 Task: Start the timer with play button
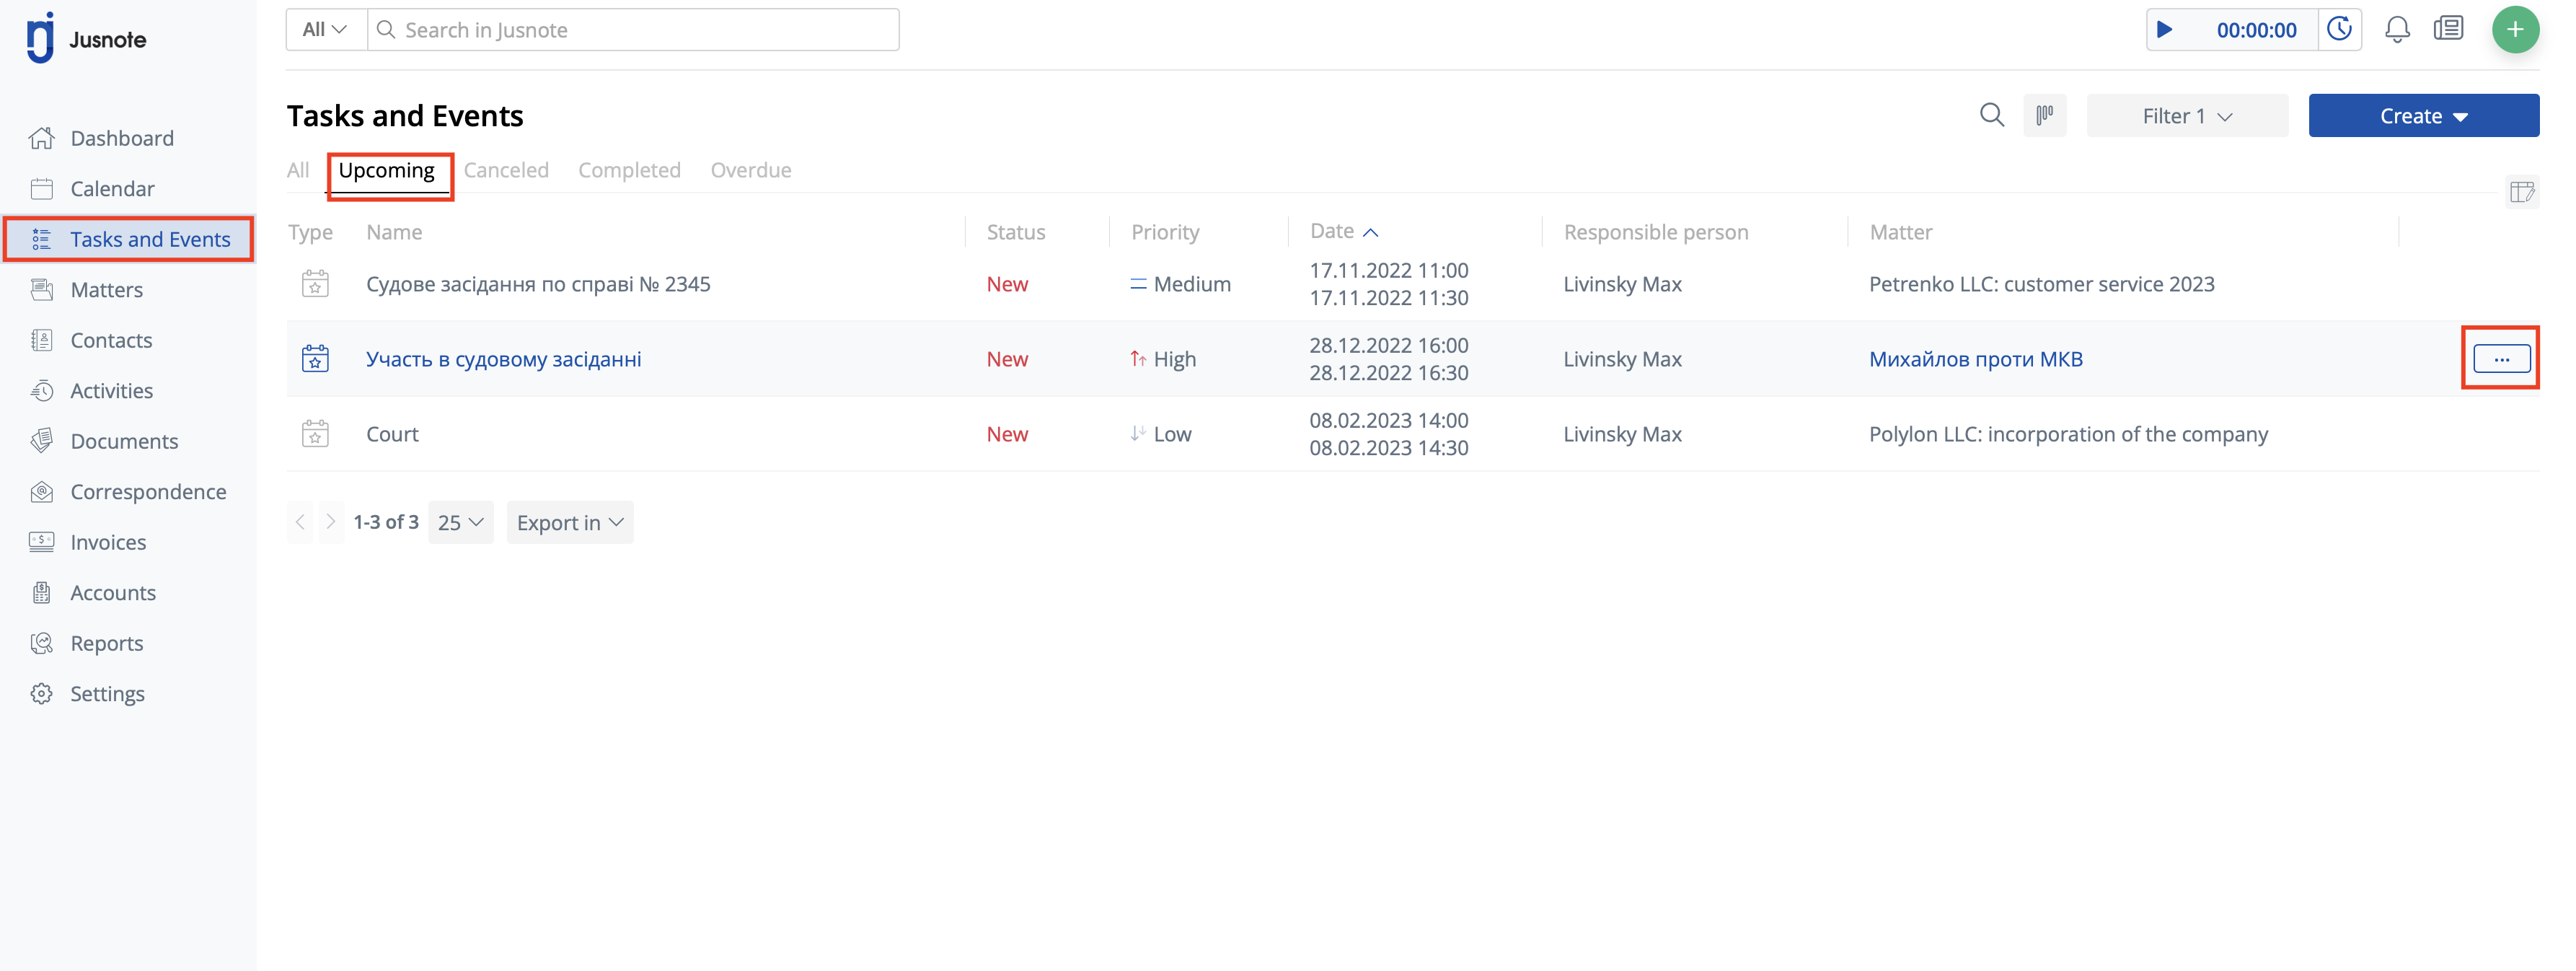click(2164, 29)
